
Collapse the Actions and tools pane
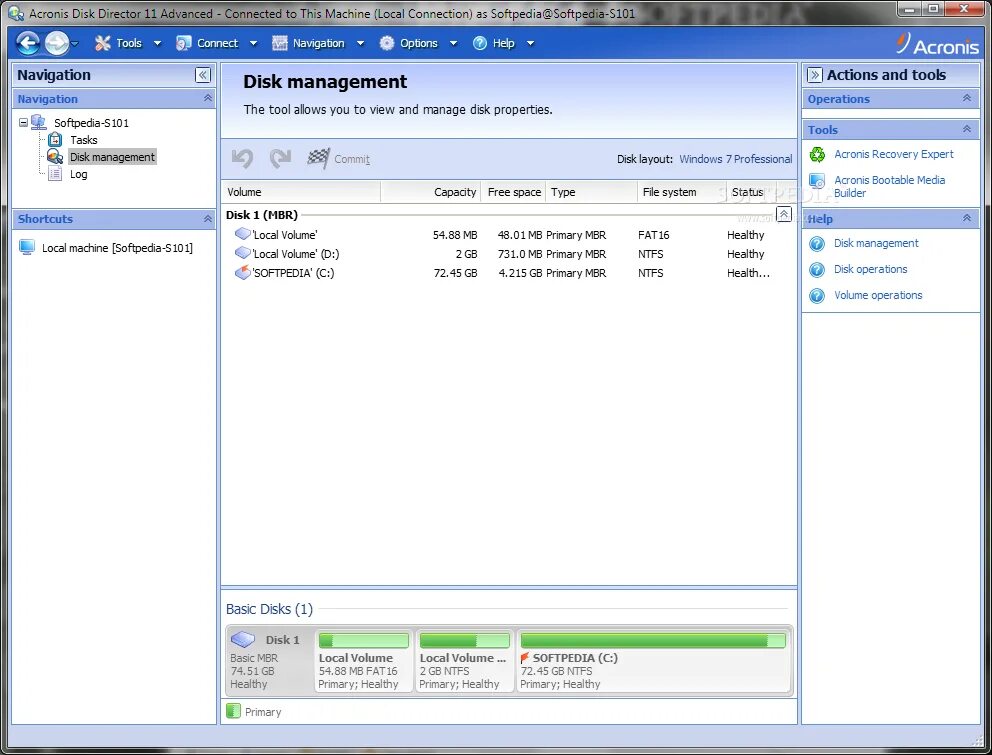coord(815,75)
